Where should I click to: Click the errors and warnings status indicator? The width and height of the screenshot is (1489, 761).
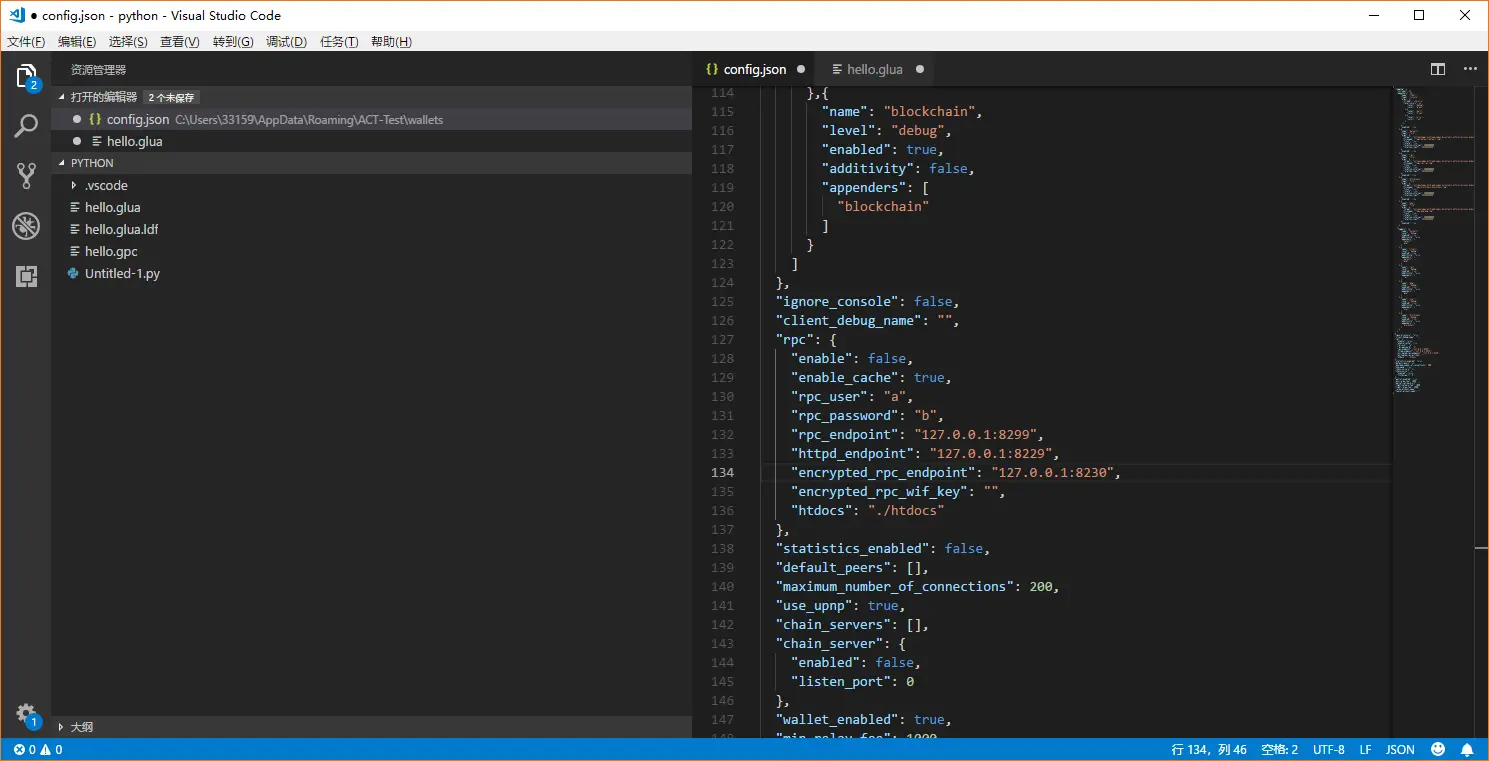[x=38, y=749]
